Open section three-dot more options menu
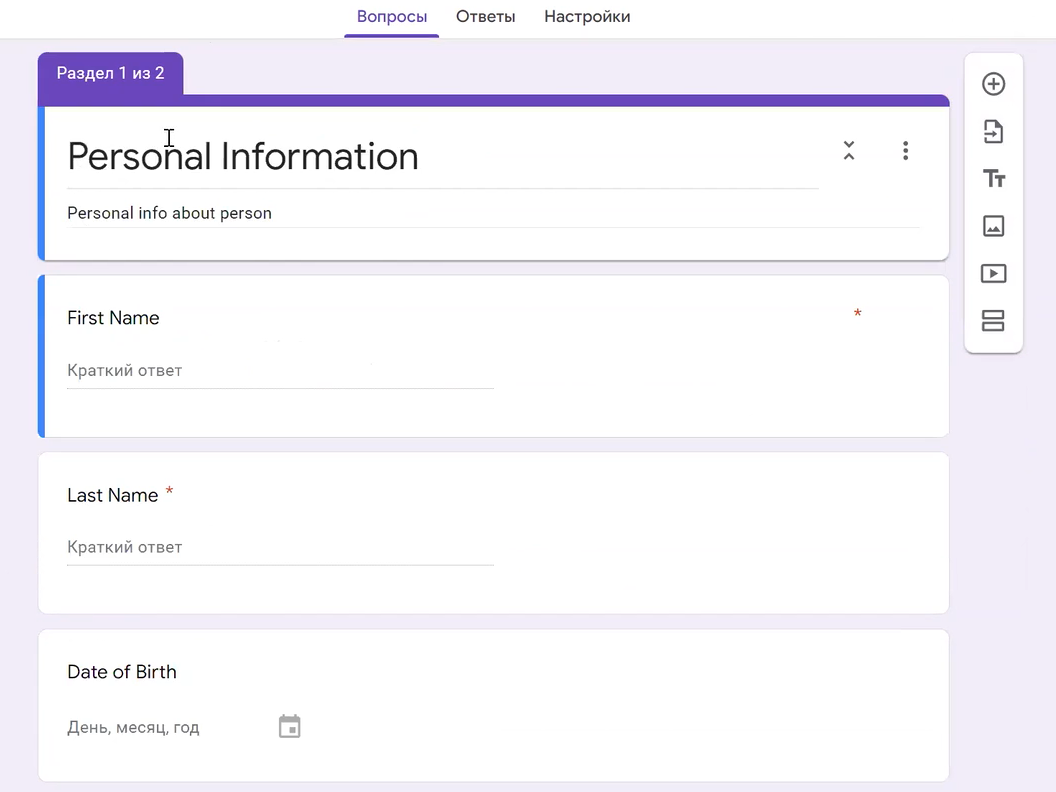The width and height of the screenshot is (1056, 792). tap(905, 151)
